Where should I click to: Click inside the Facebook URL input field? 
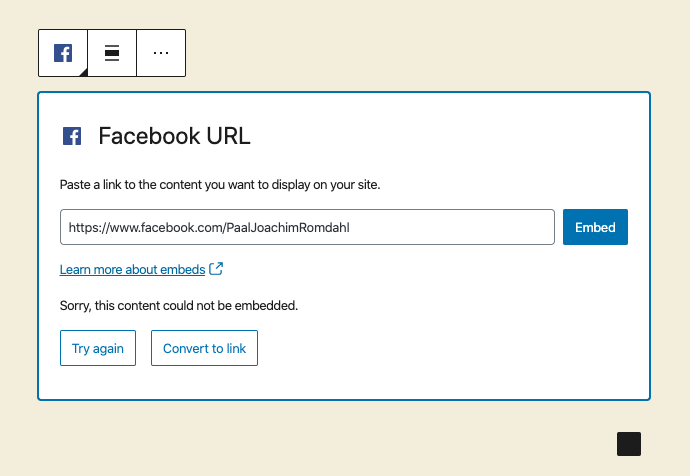tap(307, 227)
